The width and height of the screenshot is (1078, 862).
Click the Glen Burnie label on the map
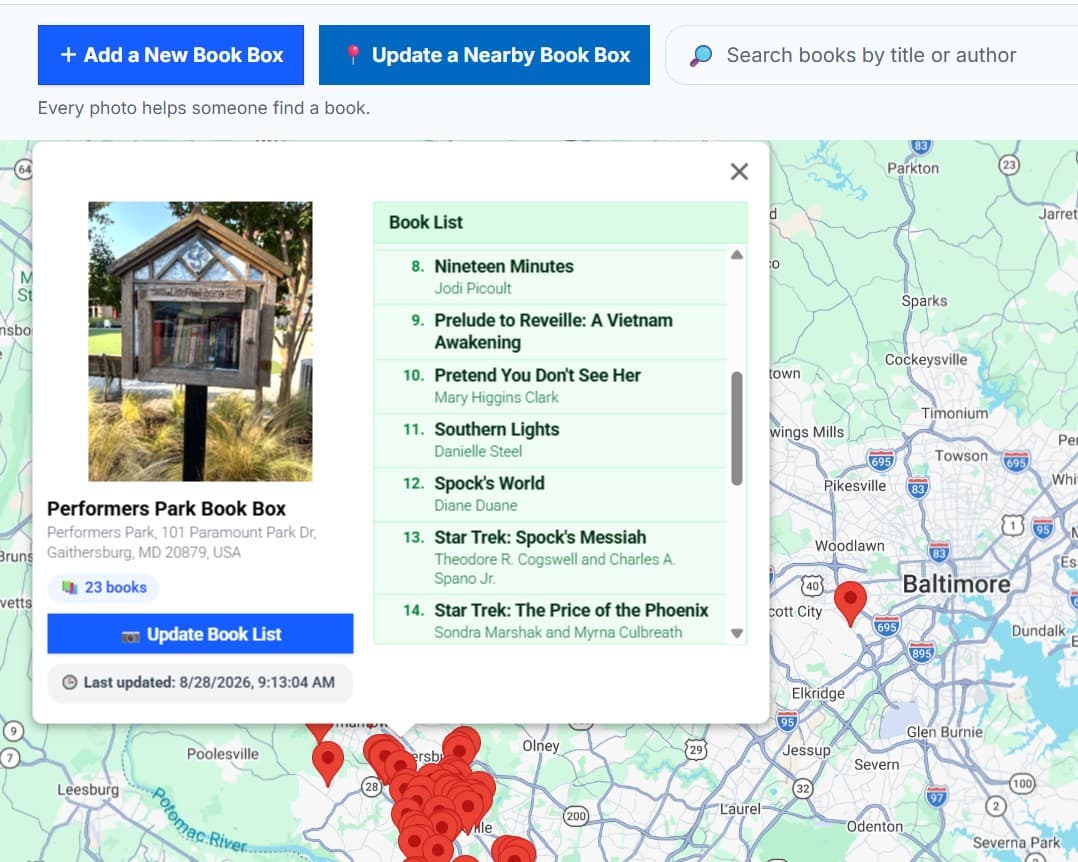pyautogui.click(x=945, y=732)
